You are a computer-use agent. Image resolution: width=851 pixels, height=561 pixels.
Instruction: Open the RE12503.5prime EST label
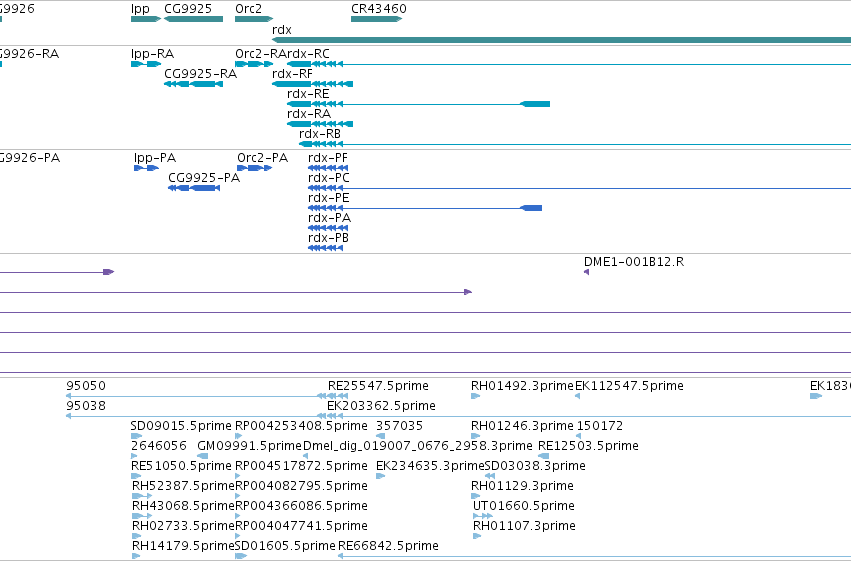point(588,446)
